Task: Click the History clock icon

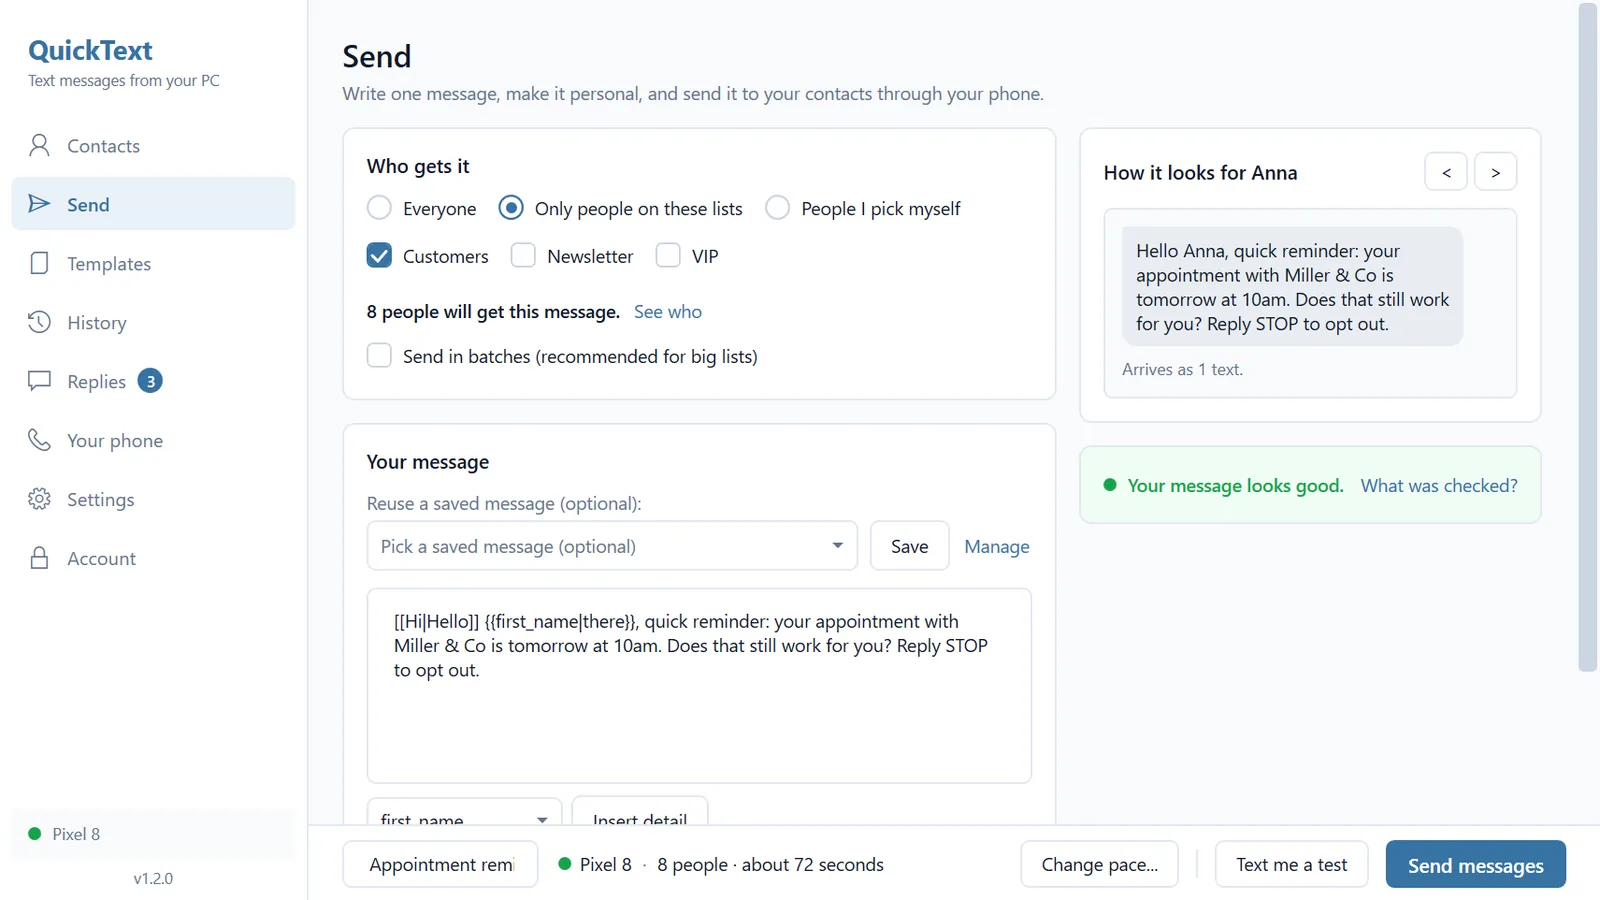Action: point(39,322)
